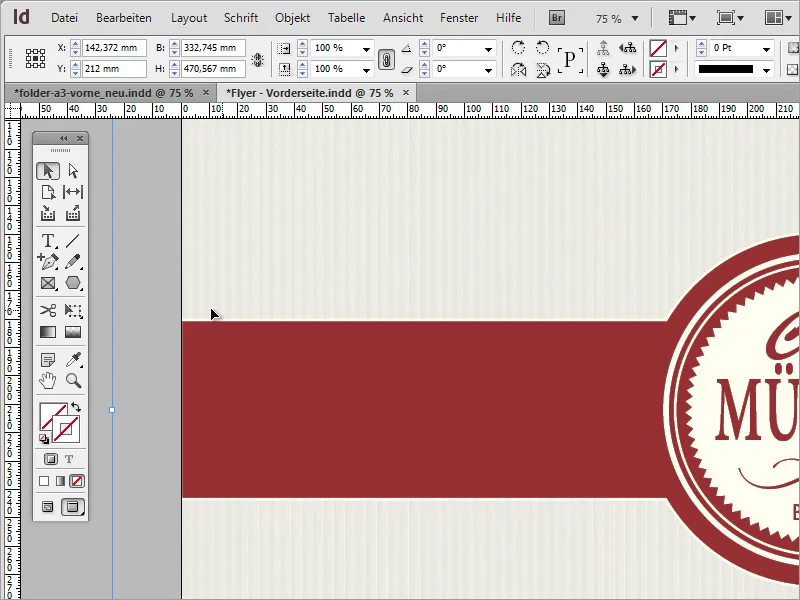
Task: Select the Eyedropper tool
Action: click(x=73, y=360)
